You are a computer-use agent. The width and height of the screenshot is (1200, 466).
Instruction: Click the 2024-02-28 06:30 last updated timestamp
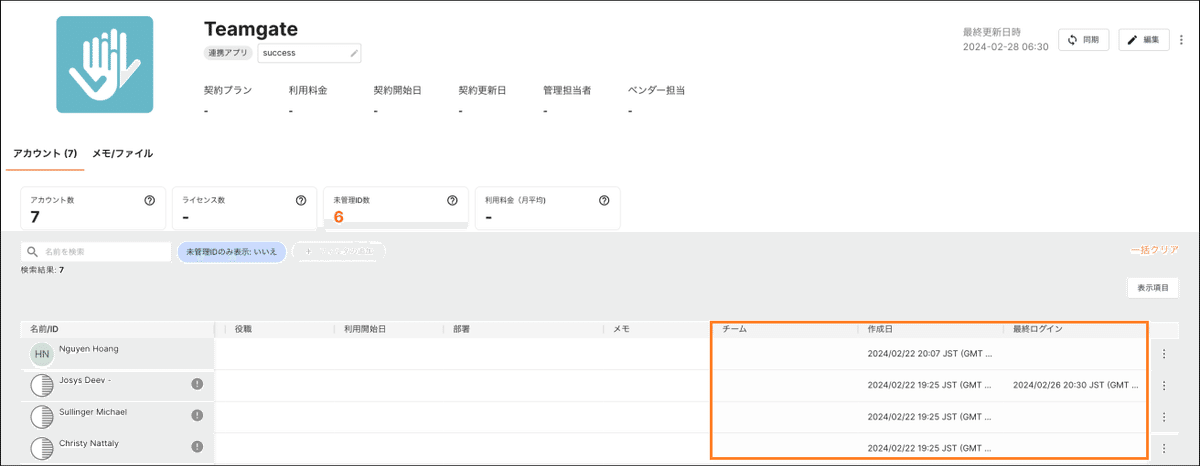coord(1005,47)
